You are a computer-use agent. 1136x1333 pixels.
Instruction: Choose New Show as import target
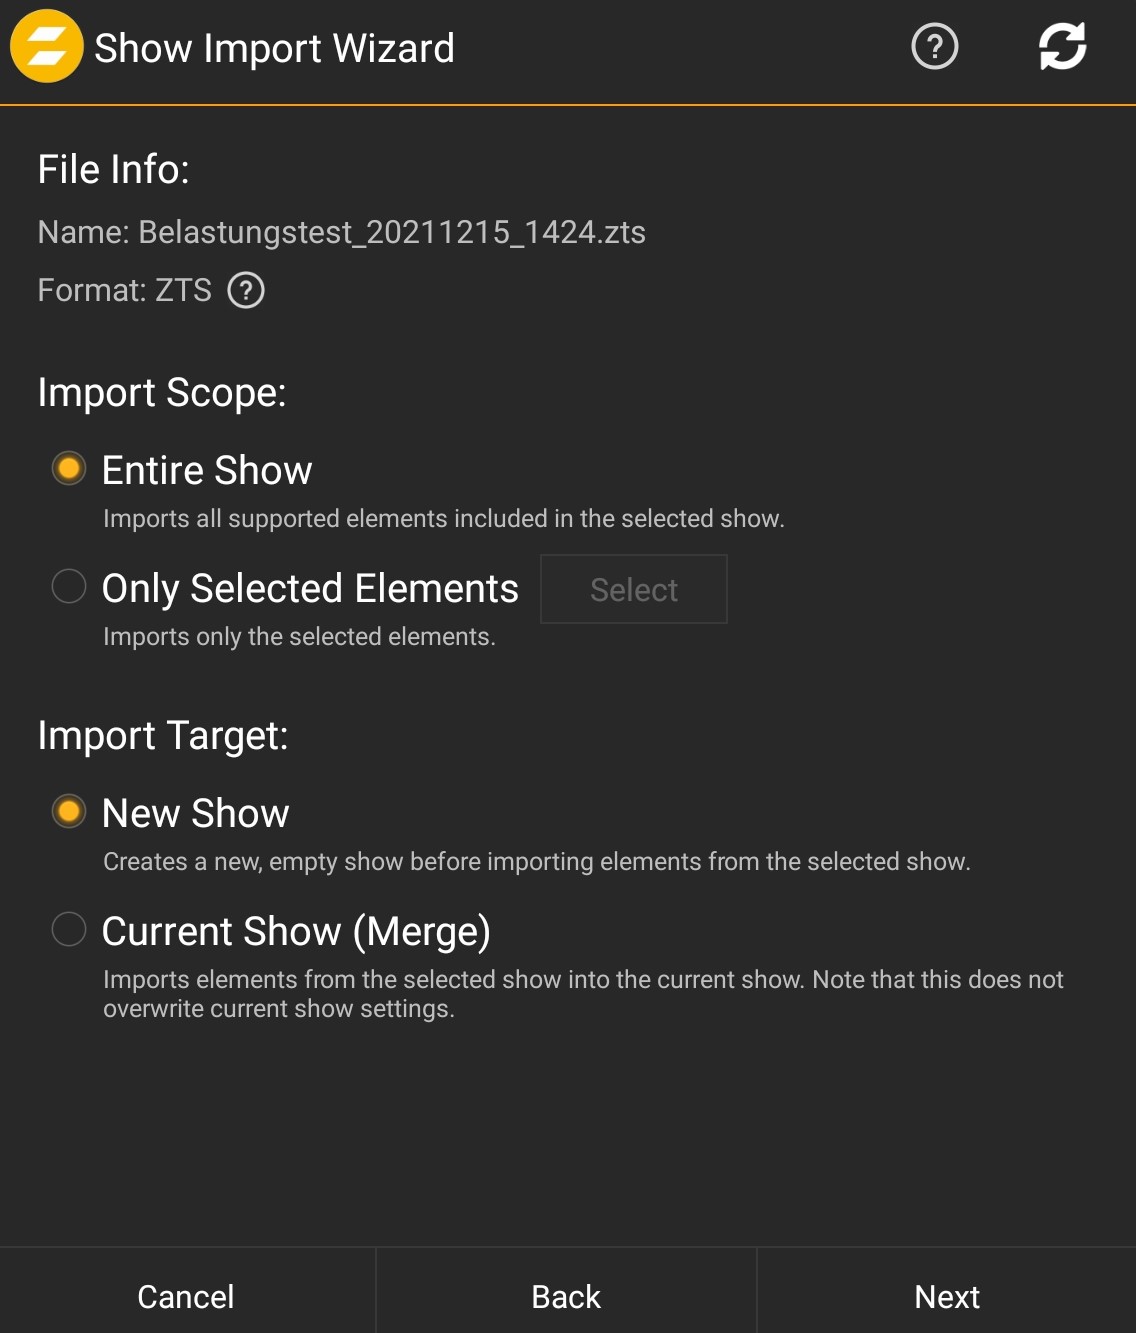(69, 811)
